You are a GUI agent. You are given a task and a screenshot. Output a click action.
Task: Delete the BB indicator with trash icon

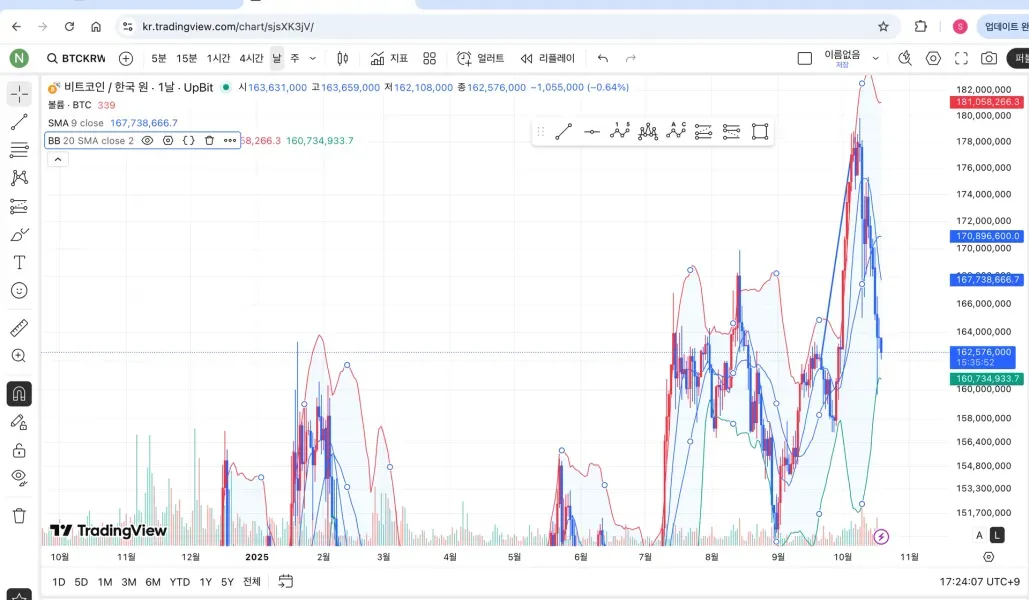point(209,141)
